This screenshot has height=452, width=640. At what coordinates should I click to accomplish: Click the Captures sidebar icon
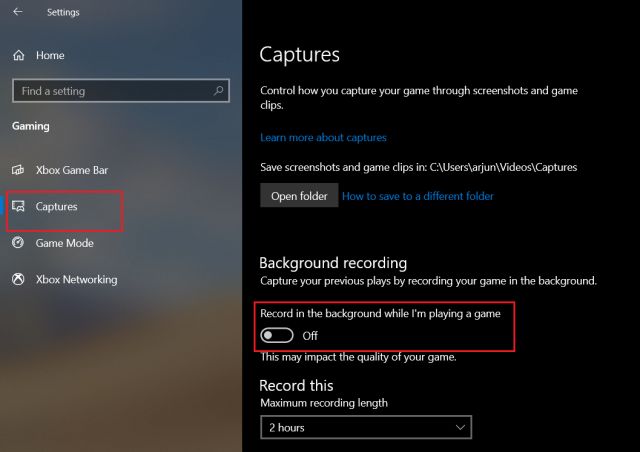(18, 206)
